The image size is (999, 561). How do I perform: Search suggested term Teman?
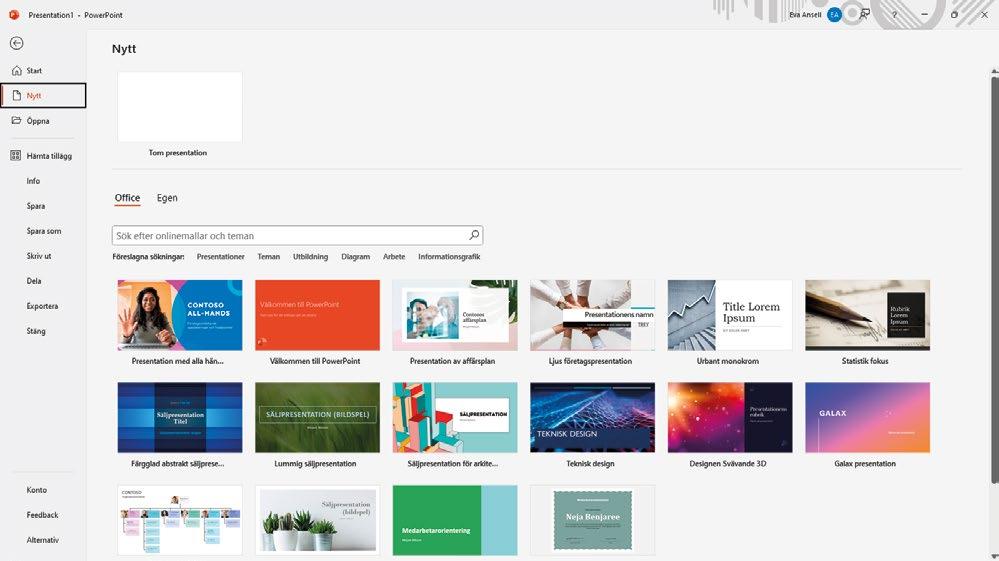click(x=269, y=257)
